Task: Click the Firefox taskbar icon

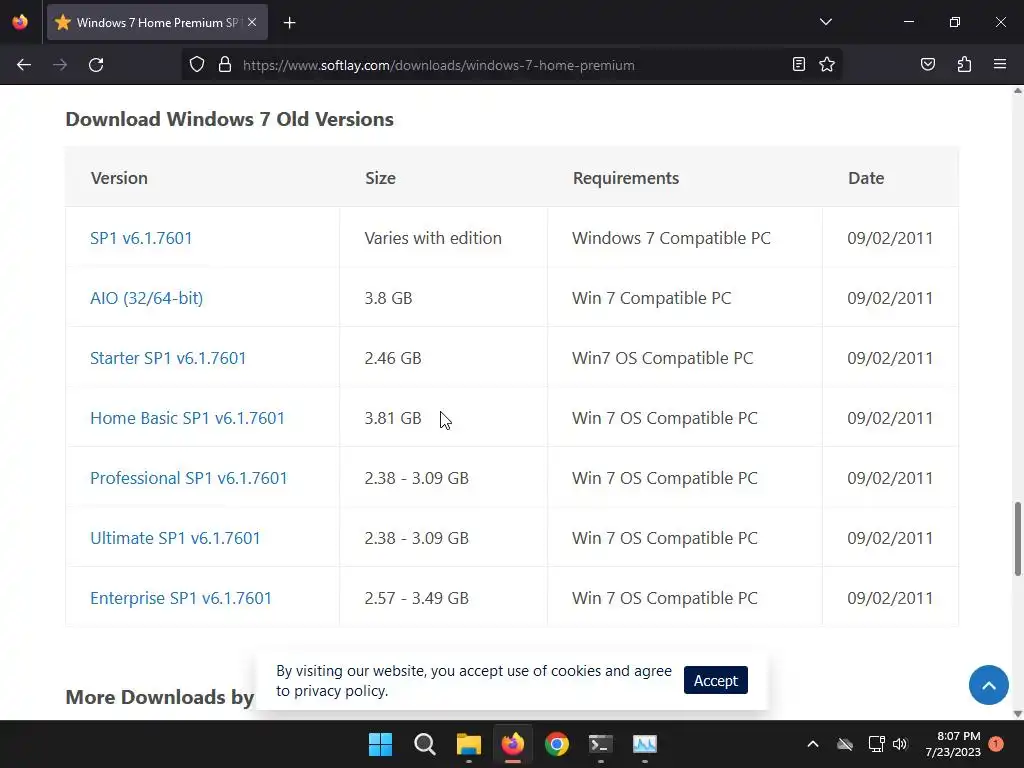Action: (x=513, y=744)
